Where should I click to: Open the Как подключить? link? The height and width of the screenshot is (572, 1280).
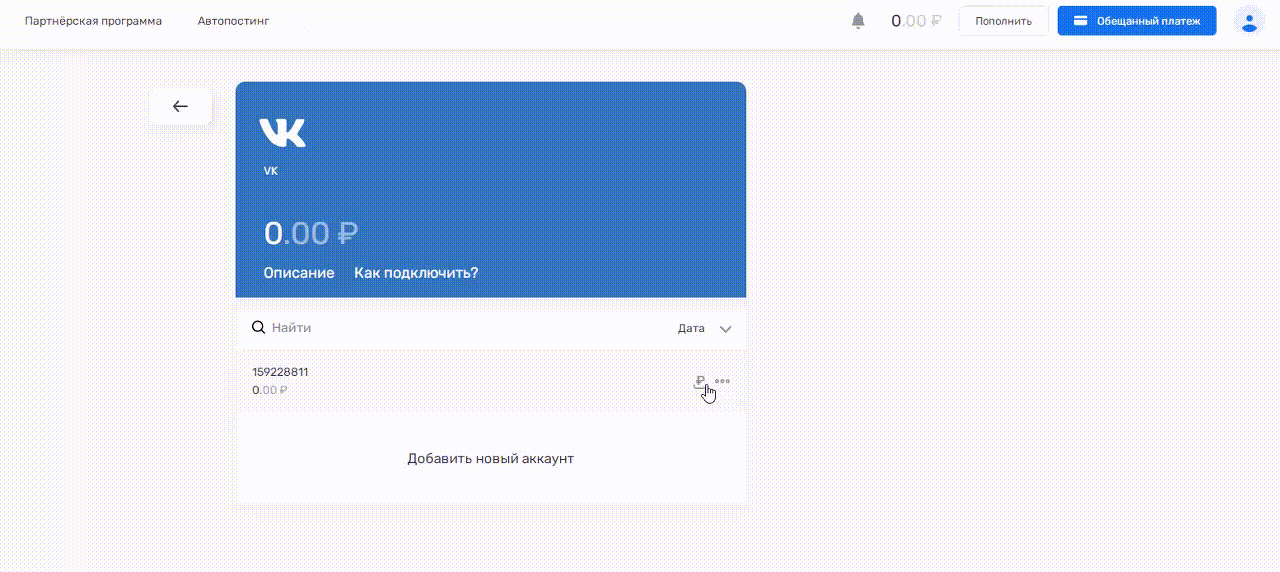[x=416, y=273]
